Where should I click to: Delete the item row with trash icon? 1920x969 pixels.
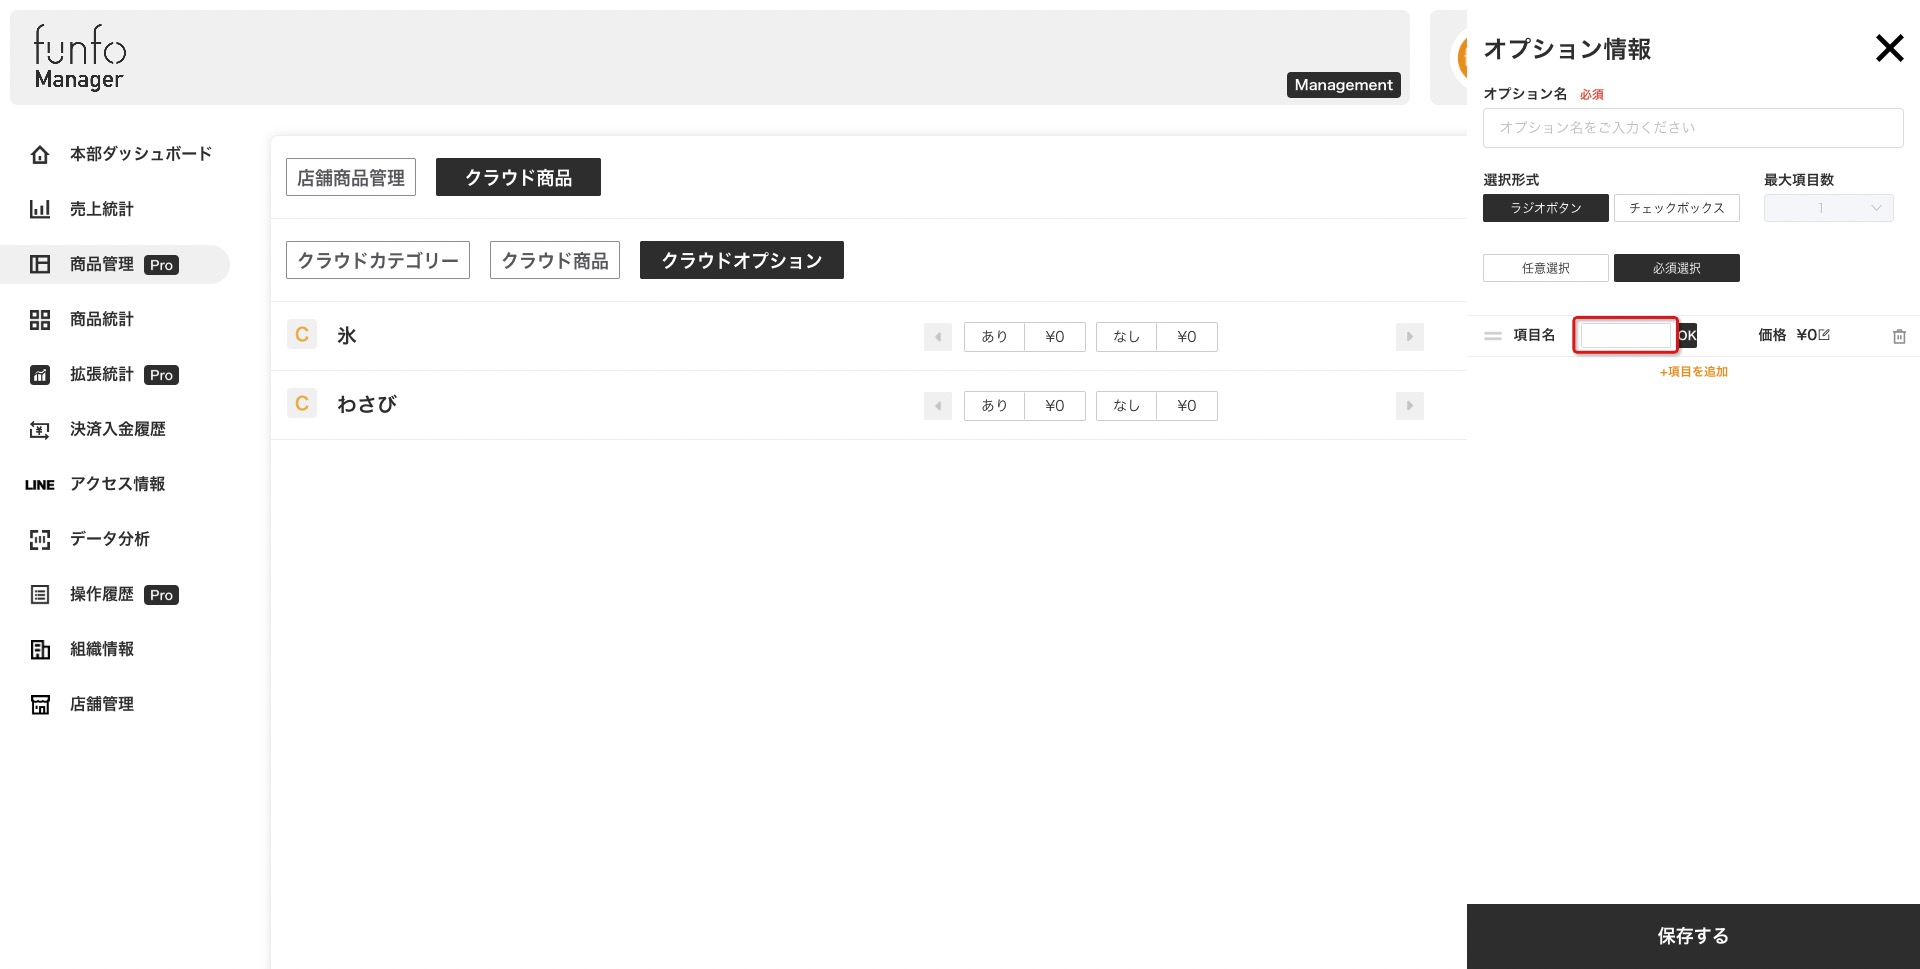click(1899, 337)
